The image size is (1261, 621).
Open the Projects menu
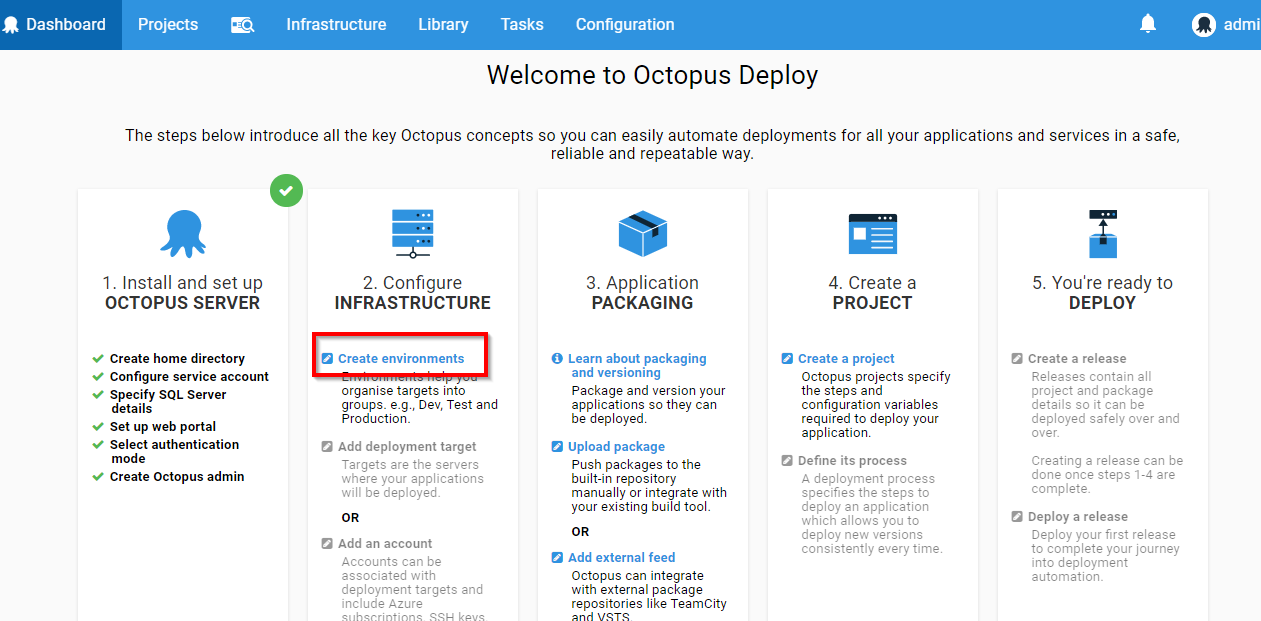(x=168, y=25)
